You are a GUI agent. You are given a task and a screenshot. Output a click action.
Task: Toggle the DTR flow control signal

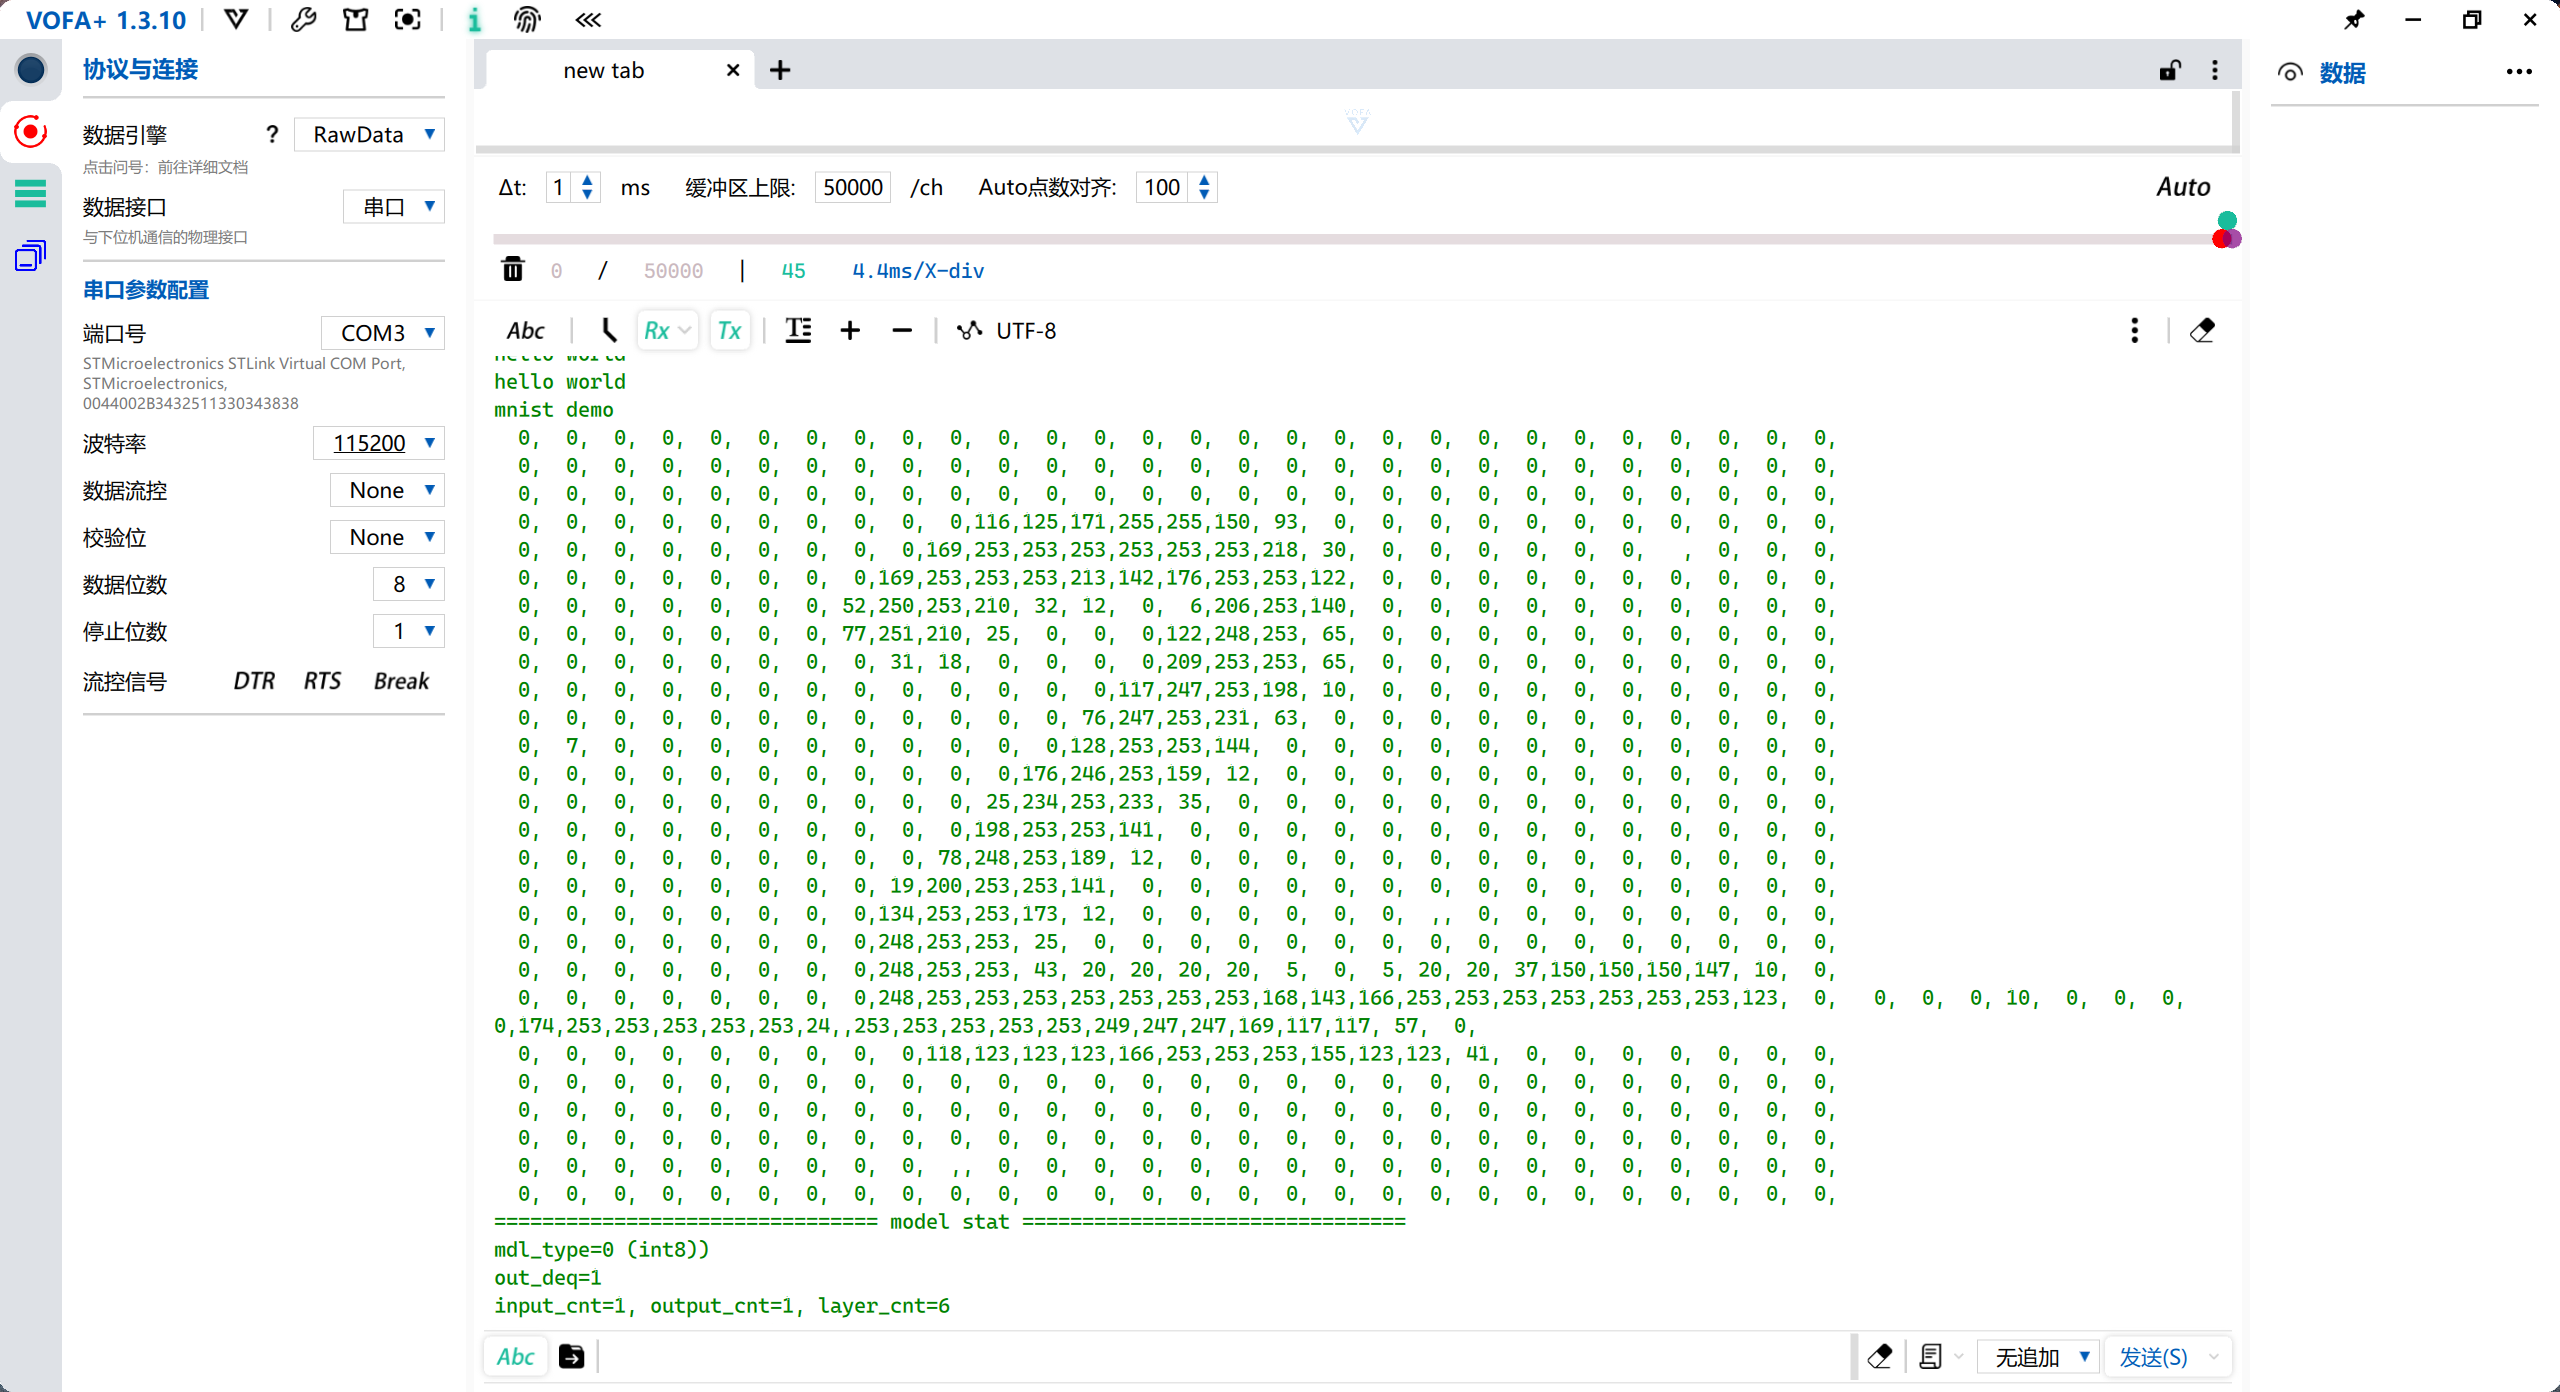click(x=254, y=681)
